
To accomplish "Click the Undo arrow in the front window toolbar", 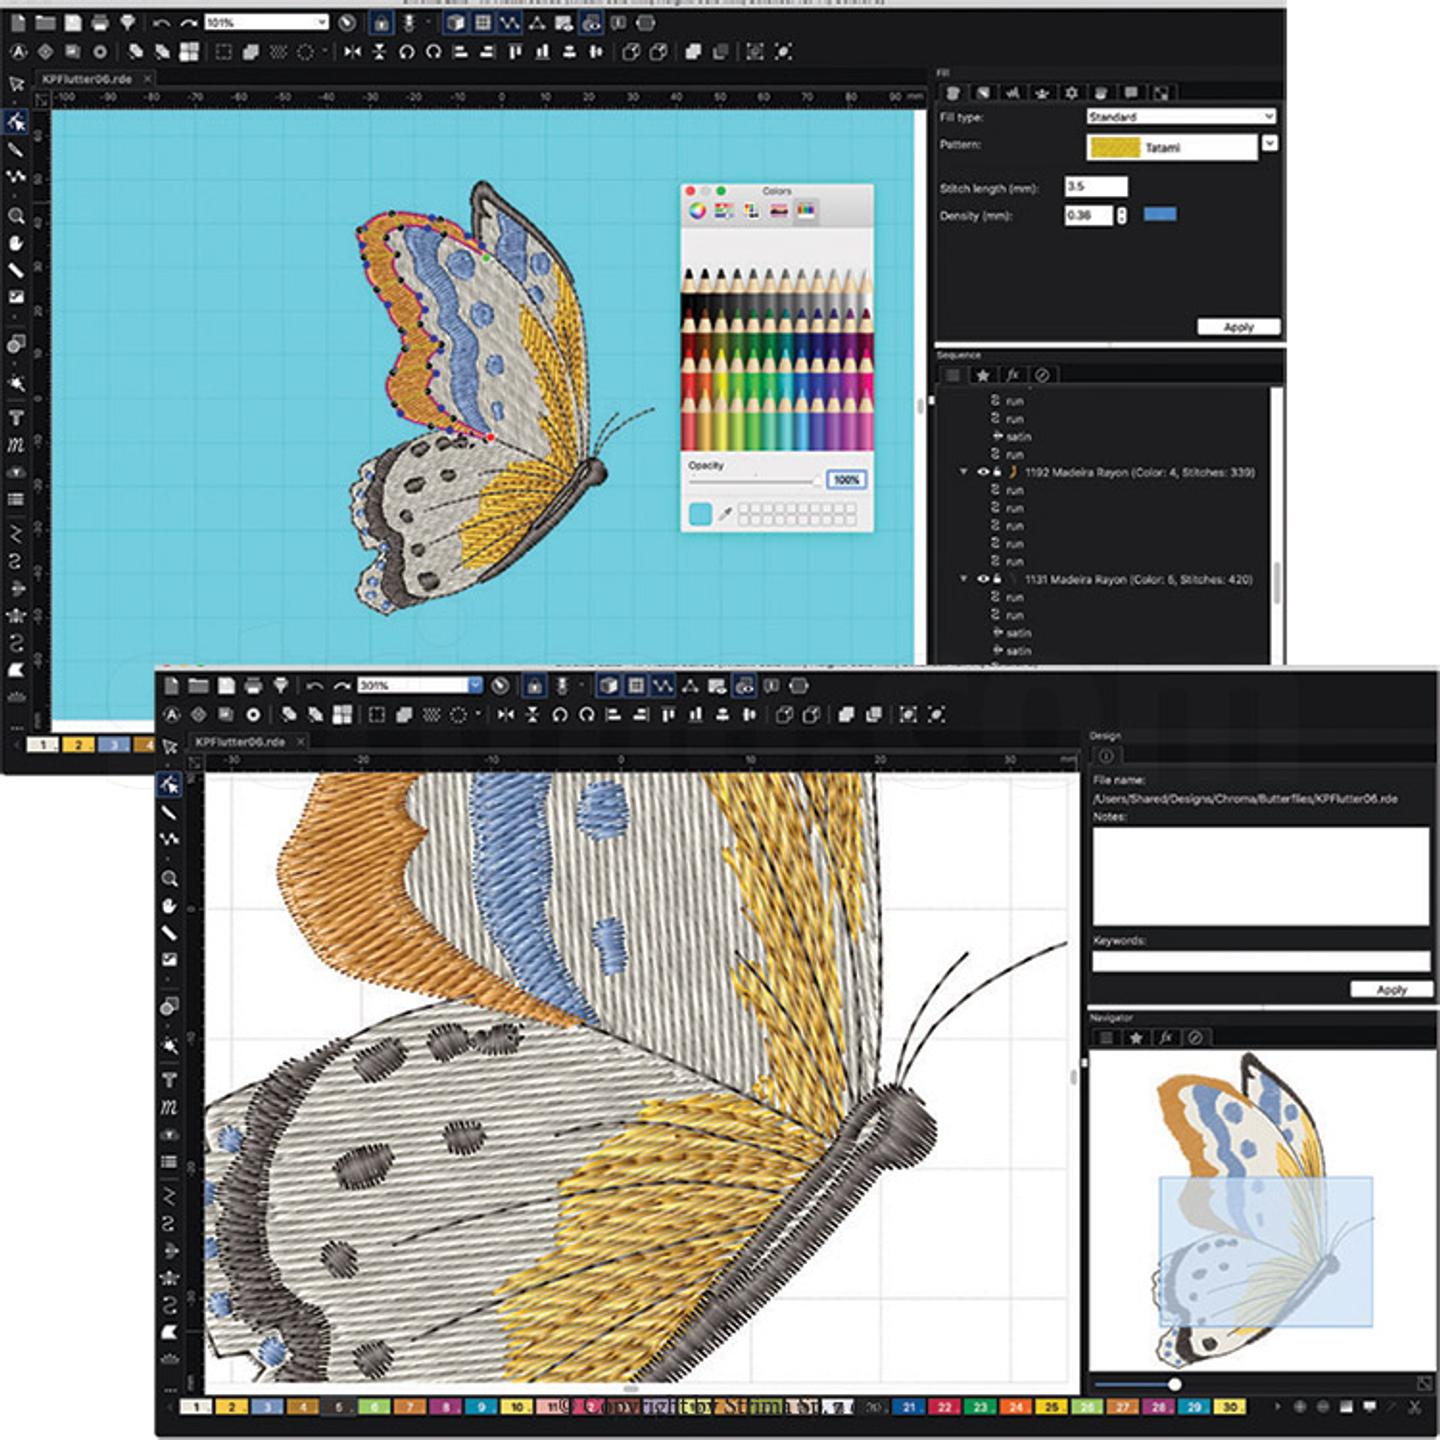I will pos(314,686).
